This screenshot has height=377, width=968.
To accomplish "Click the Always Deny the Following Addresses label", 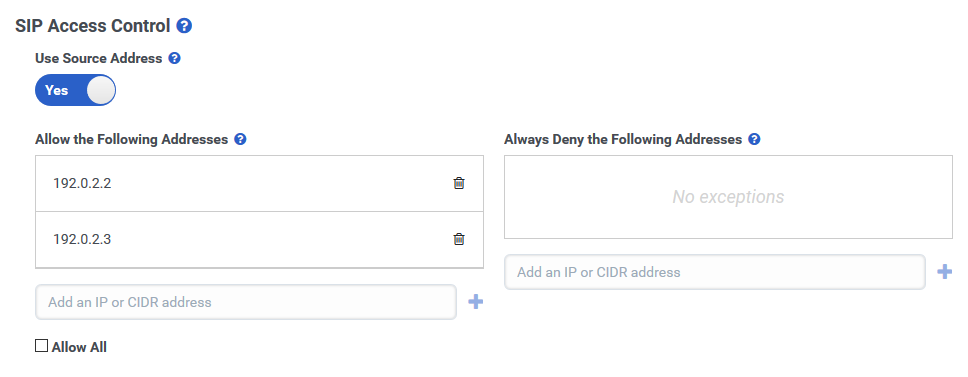I will point(623,139).
